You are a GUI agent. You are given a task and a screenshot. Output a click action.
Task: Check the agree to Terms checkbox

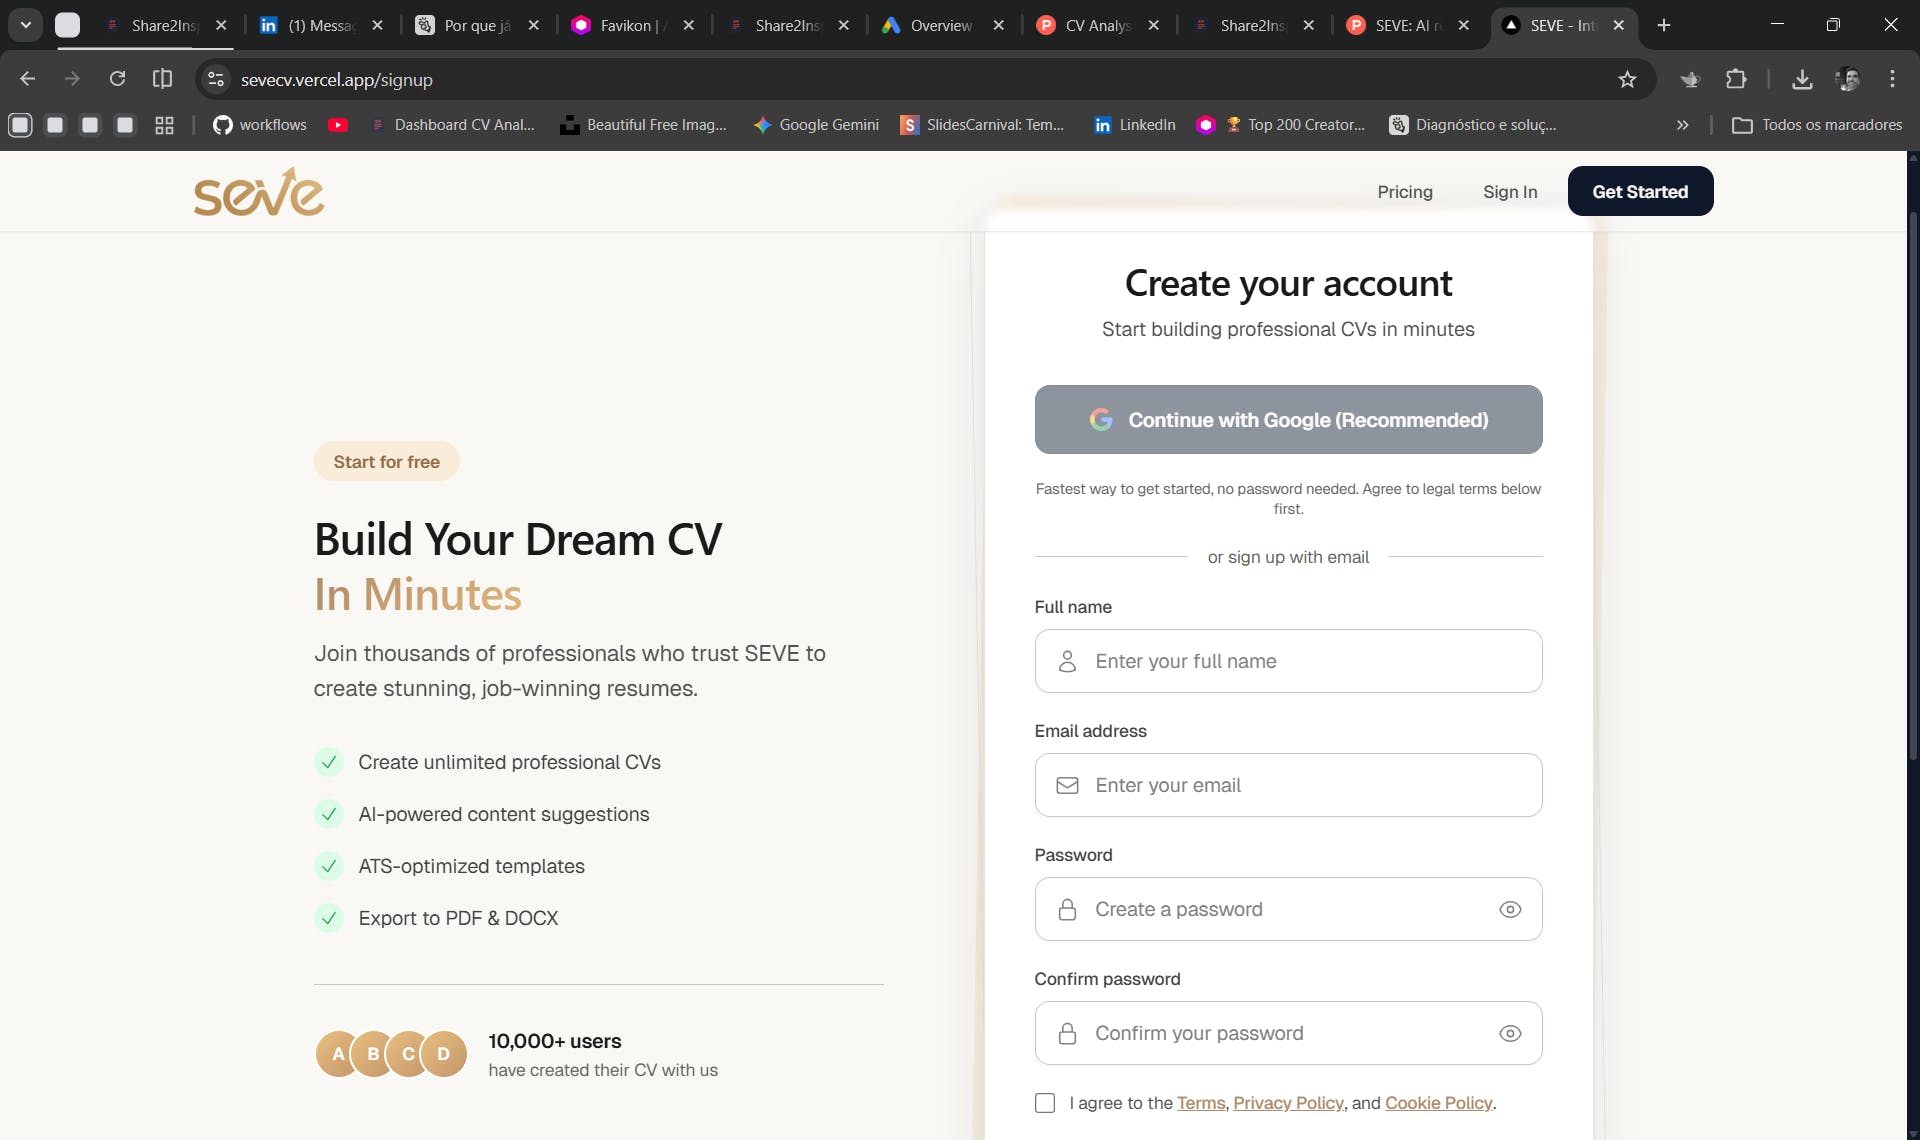tap(1045, 1103)
